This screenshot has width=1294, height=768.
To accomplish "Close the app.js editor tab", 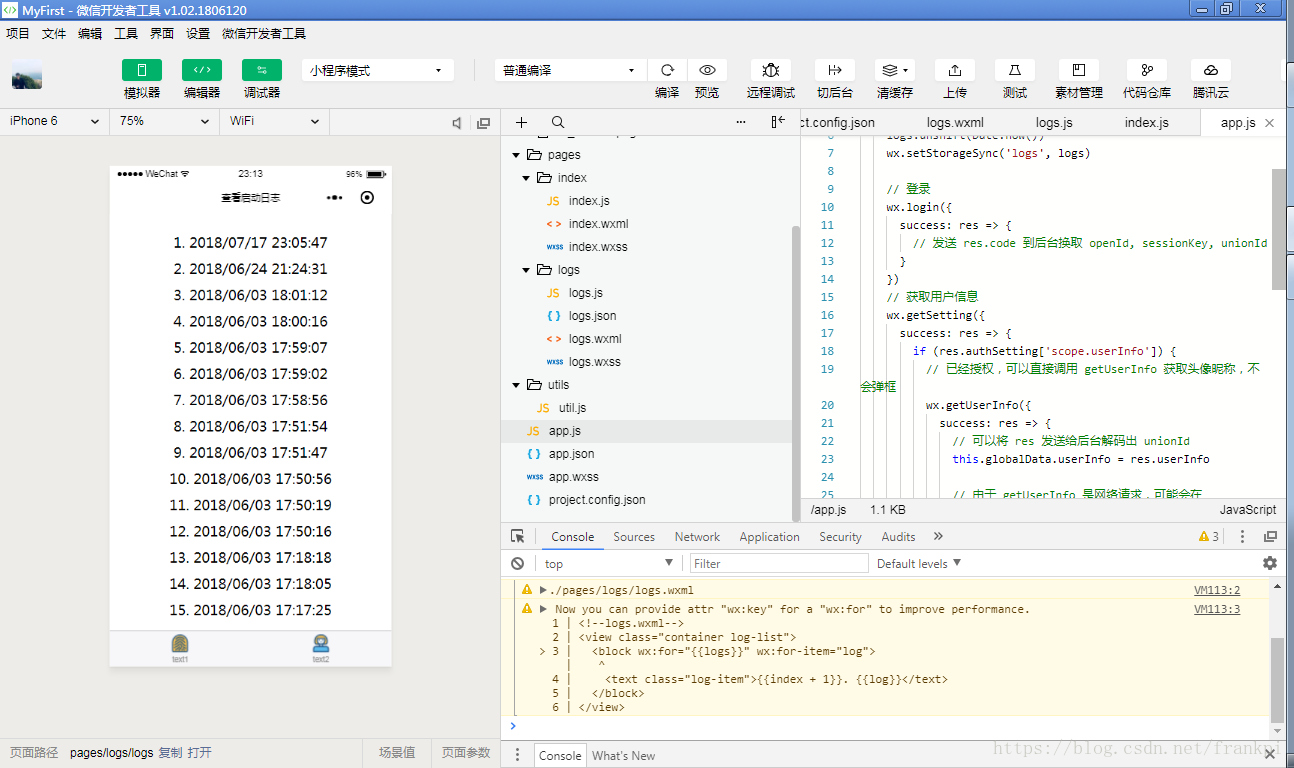I will (1269, 123).
